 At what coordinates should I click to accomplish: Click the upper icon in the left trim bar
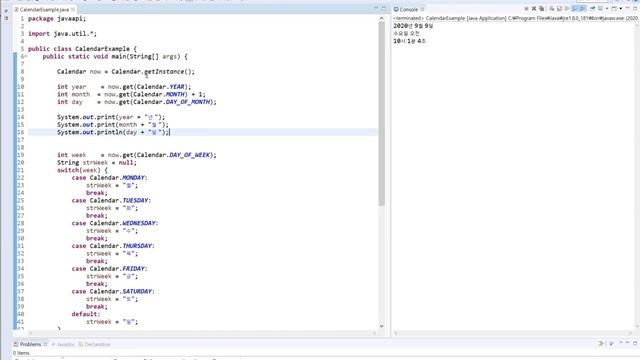6,11
